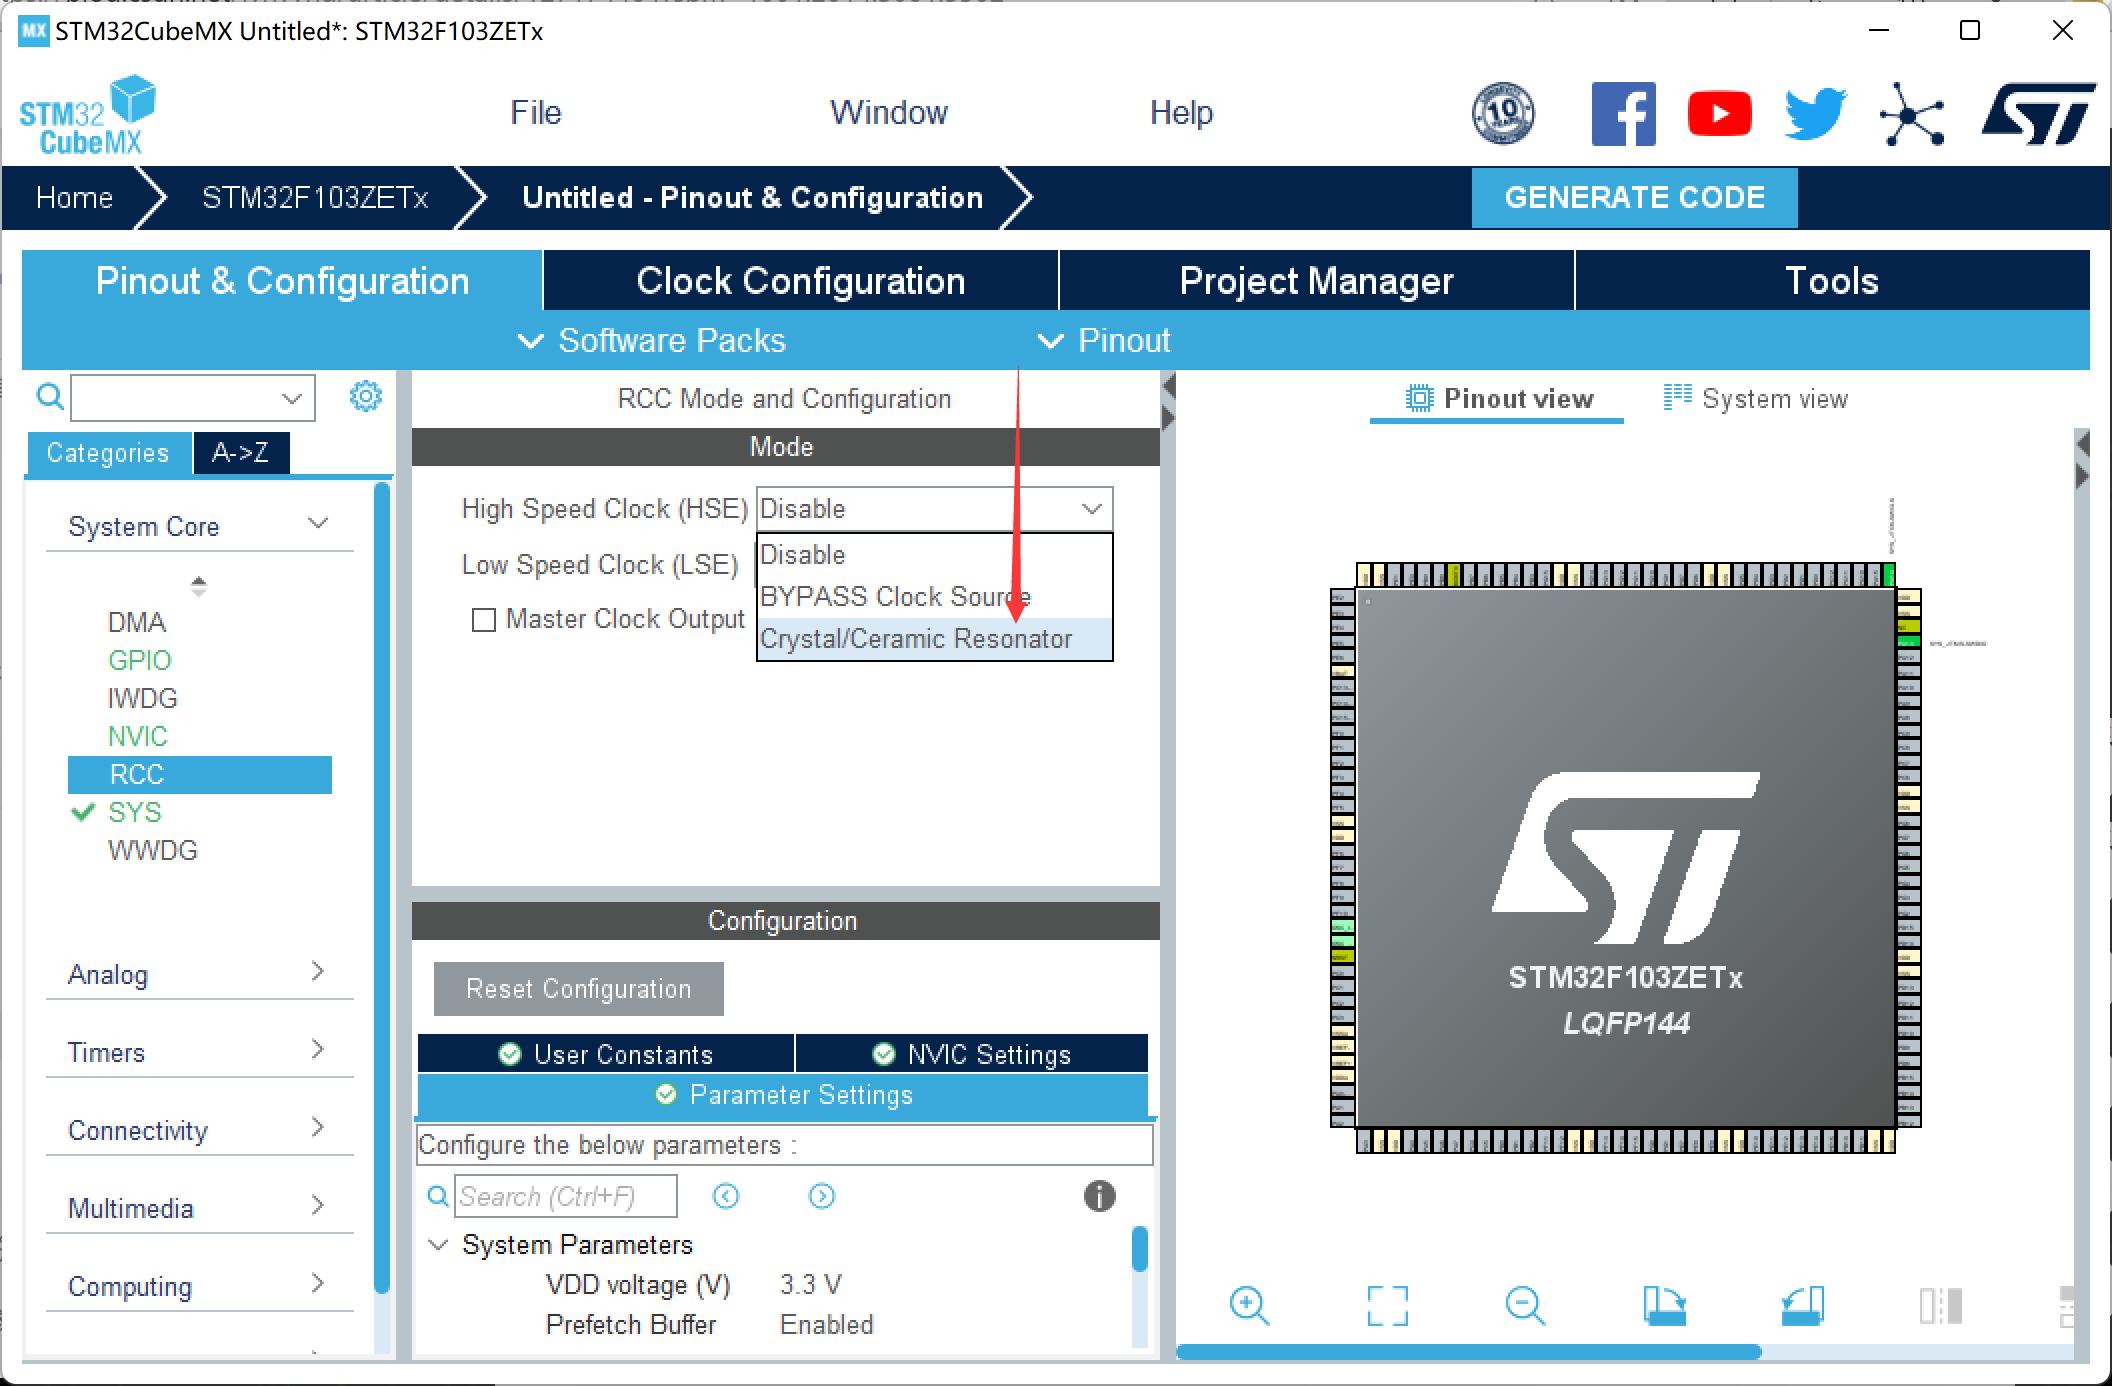
Task: Choose BYPASS Clock Source option
Action: point(934,597)
